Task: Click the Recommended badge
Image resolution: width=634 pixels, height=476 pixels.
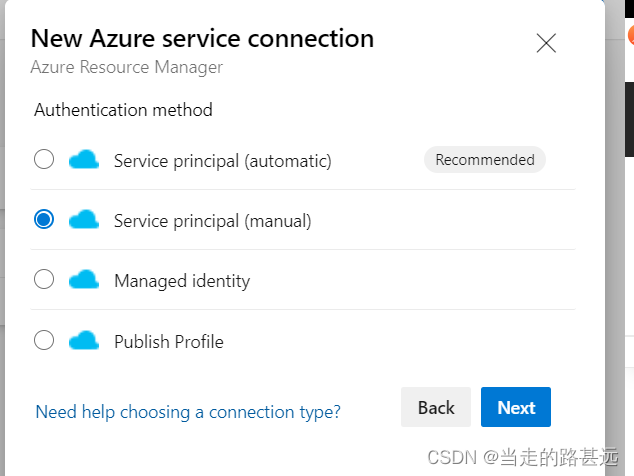Action: pyautogui.click(x=485, y=160)
